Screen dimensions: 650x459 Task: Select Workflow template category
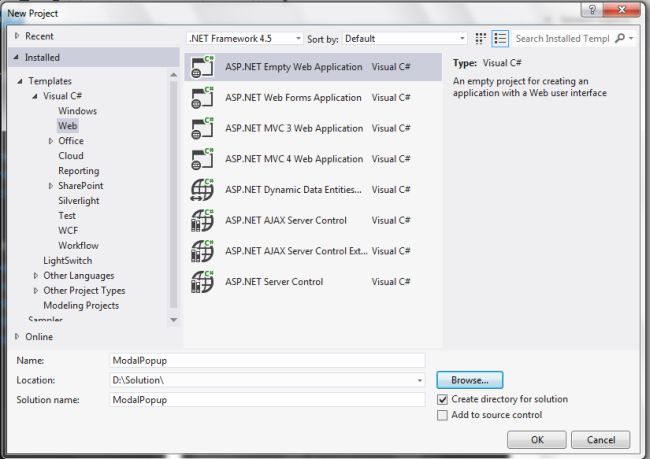(x=78, y=245)
